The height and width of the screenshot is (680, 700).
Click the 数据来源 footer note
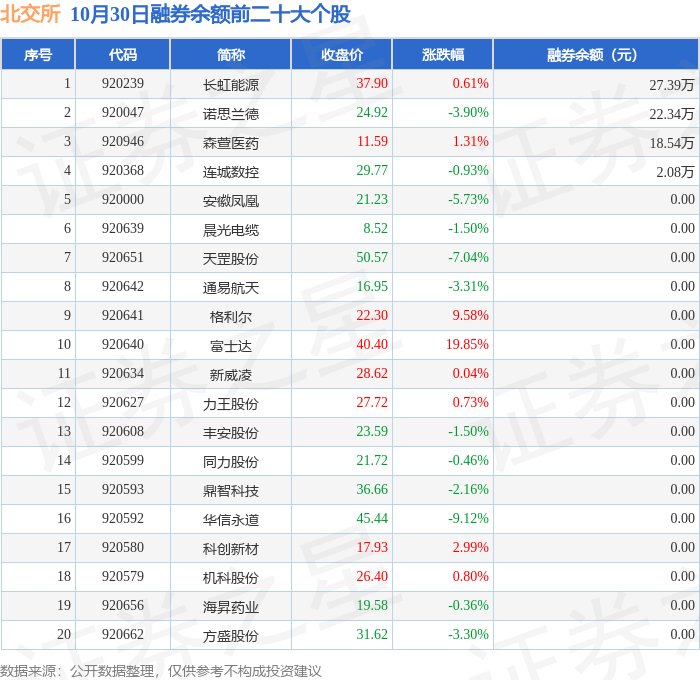161,671
